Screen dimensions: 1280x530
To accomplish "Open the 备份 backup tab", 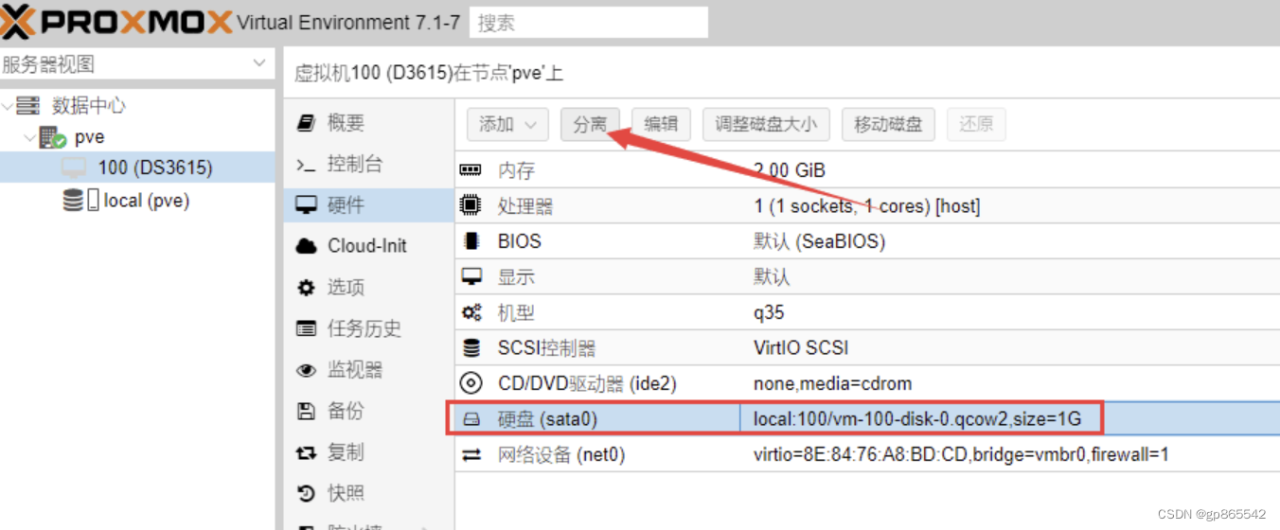I will click(x=369, y=411).
